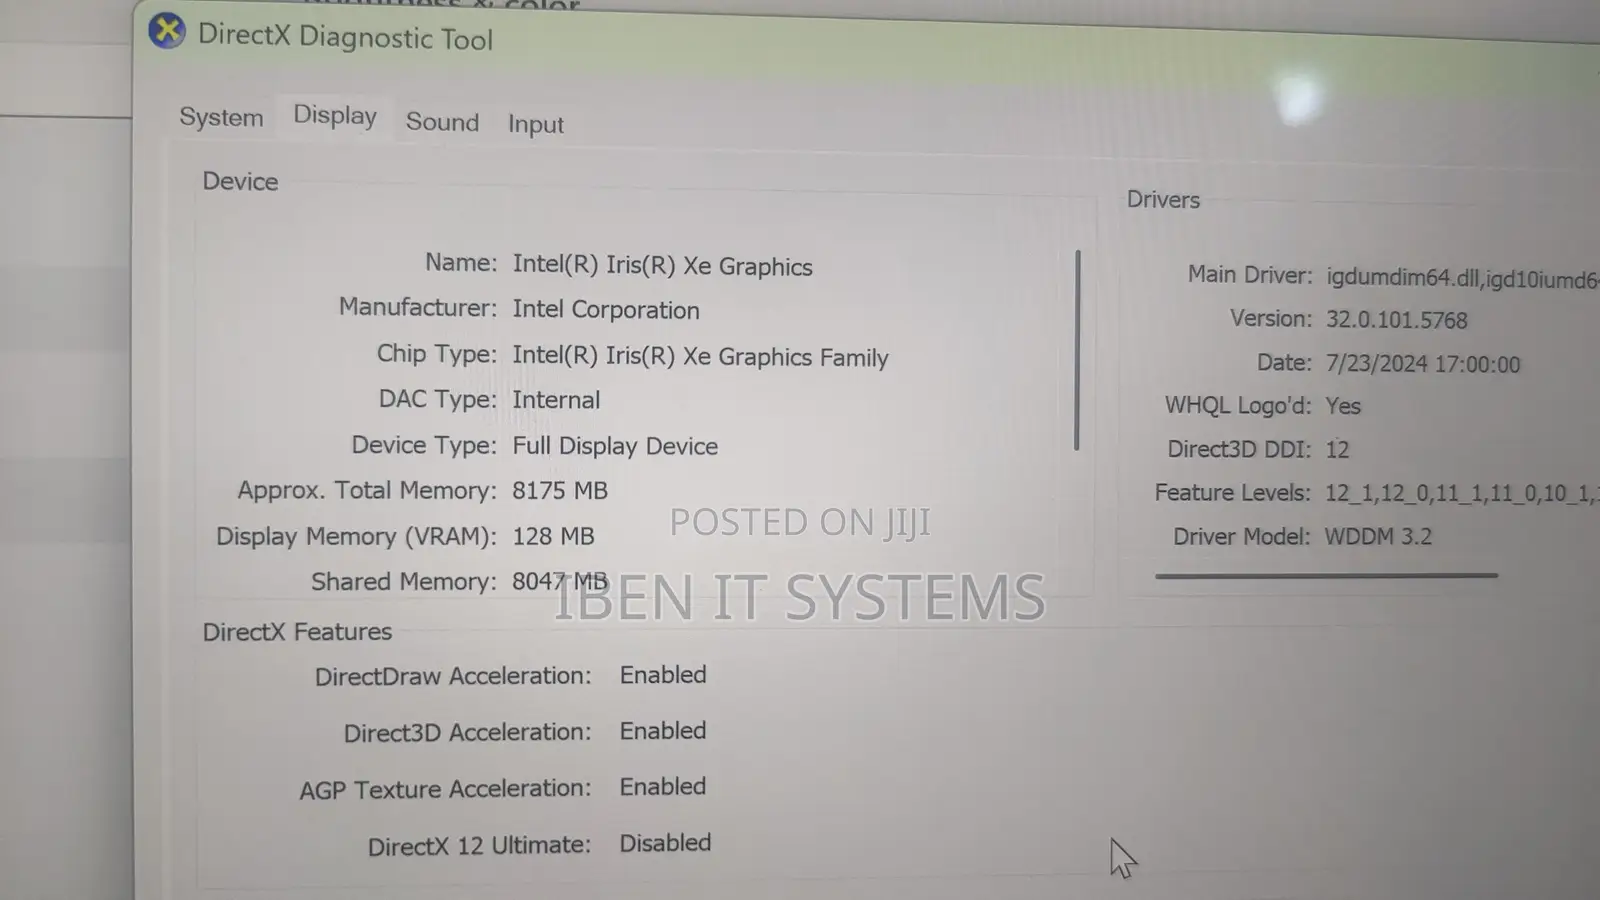Click the manufacturer value Intel Corporation

click(x=606, y=310)
